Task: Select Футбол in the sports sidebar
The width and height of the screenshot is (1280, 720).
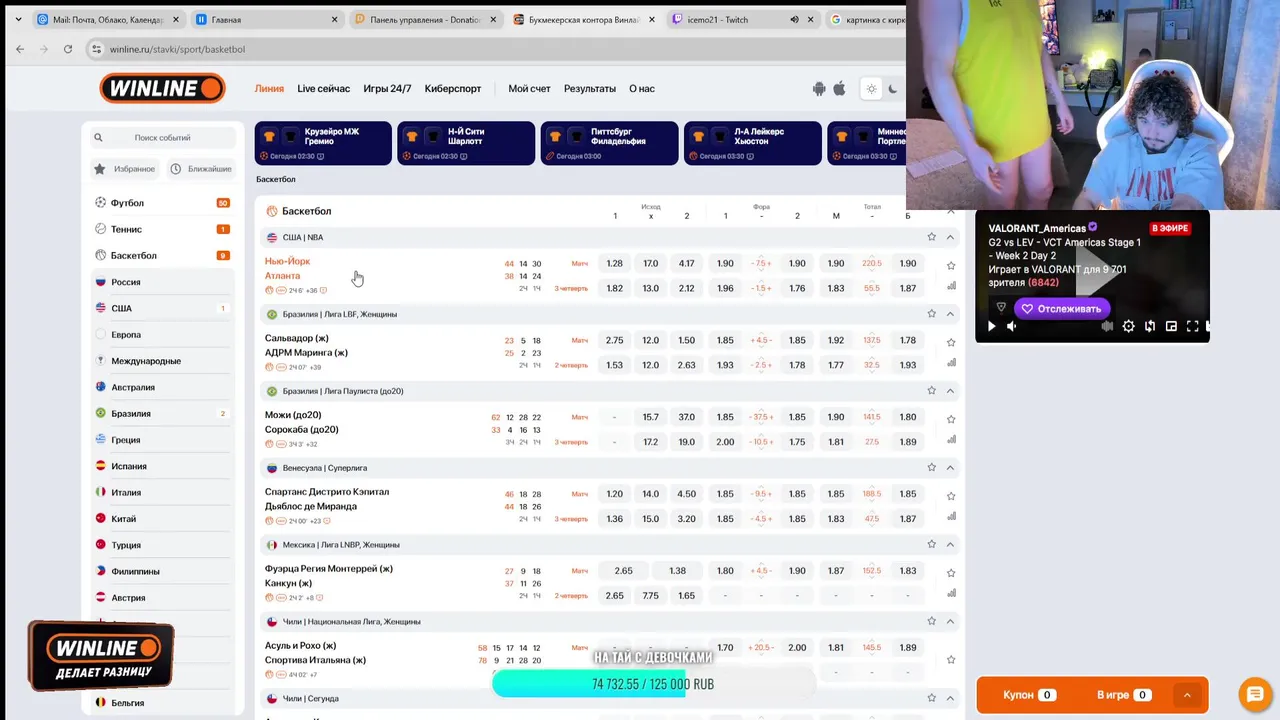Action: click(163, 203)
